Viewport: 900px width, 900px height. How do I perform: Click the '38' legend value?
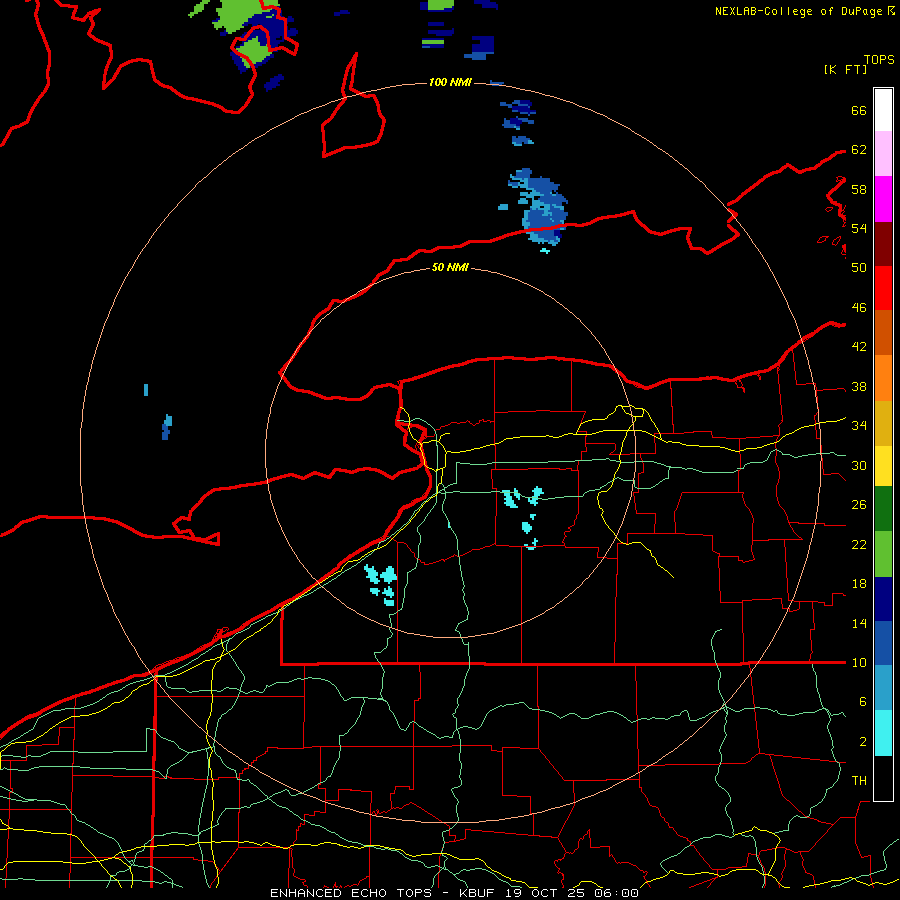[x=859, y=386]
